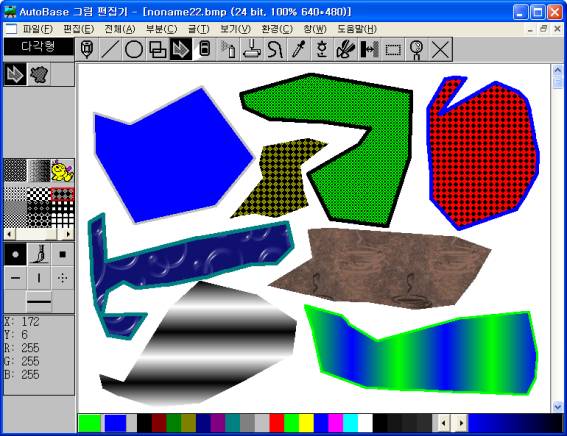Switch to the filled blob polygon mode
Screen dimensions: 567x436
pos(39,74)
